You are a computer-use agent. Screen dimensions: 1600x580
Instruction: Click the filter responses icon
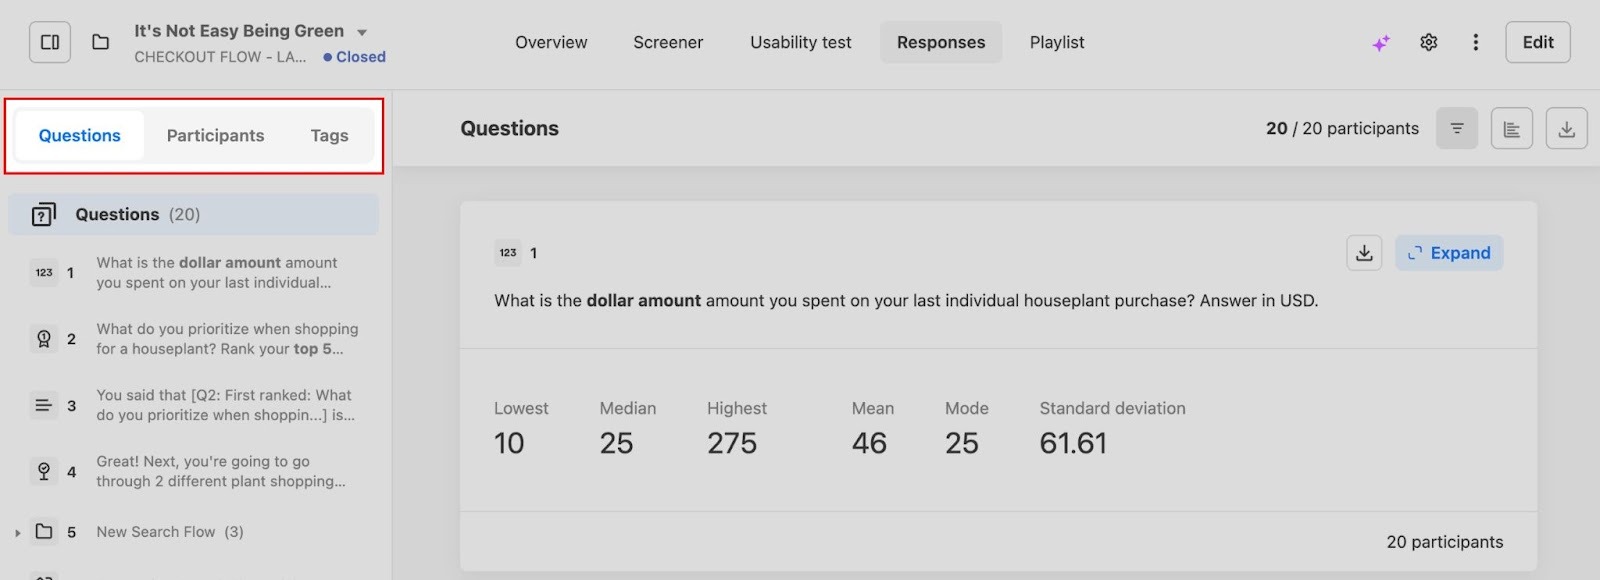point(1457,128)
